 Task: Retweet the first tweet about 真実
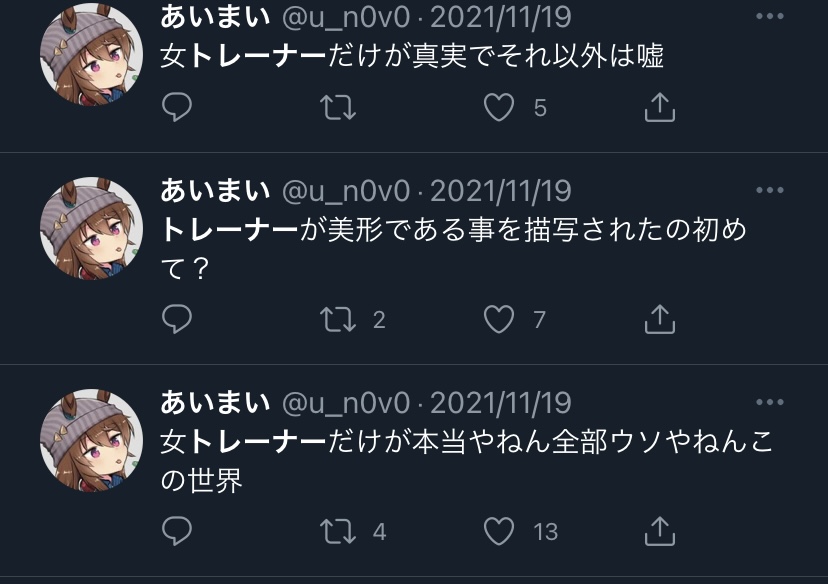pyautogui.click(x=338, y=107)
